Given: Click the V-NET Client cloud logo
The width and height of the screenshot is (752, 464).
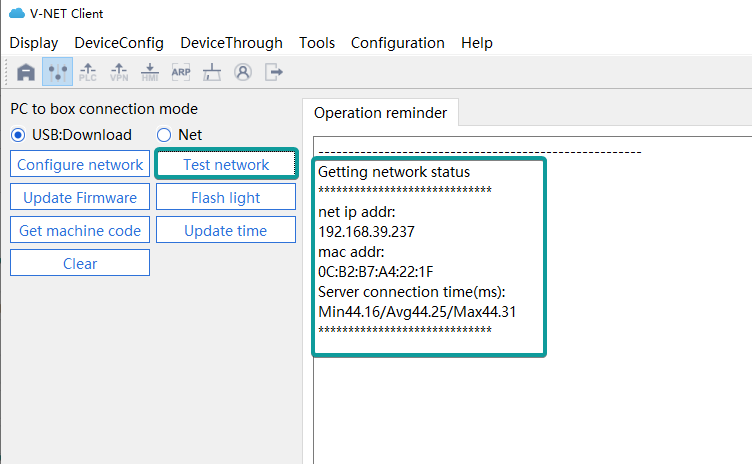Looking at the screenshot, I should coord(17,13).
